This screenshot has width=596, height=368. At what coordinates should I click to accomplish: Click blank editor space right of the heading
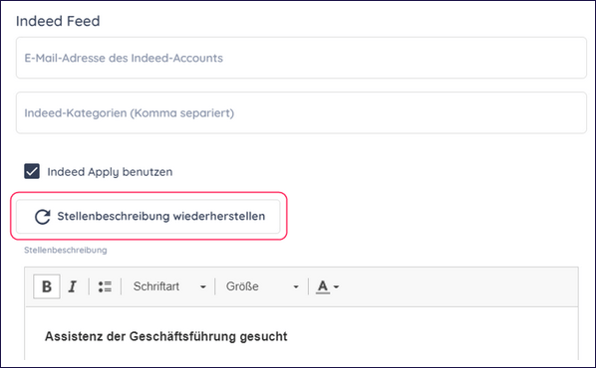431,336
